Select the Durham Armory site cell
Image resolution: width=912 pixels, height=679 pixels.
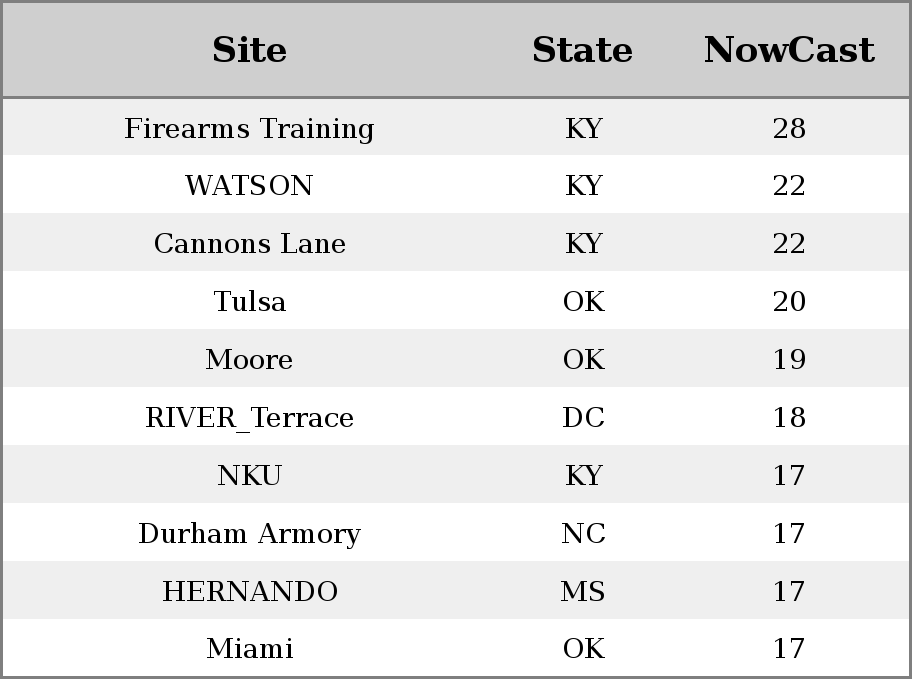tap(249, 534)
